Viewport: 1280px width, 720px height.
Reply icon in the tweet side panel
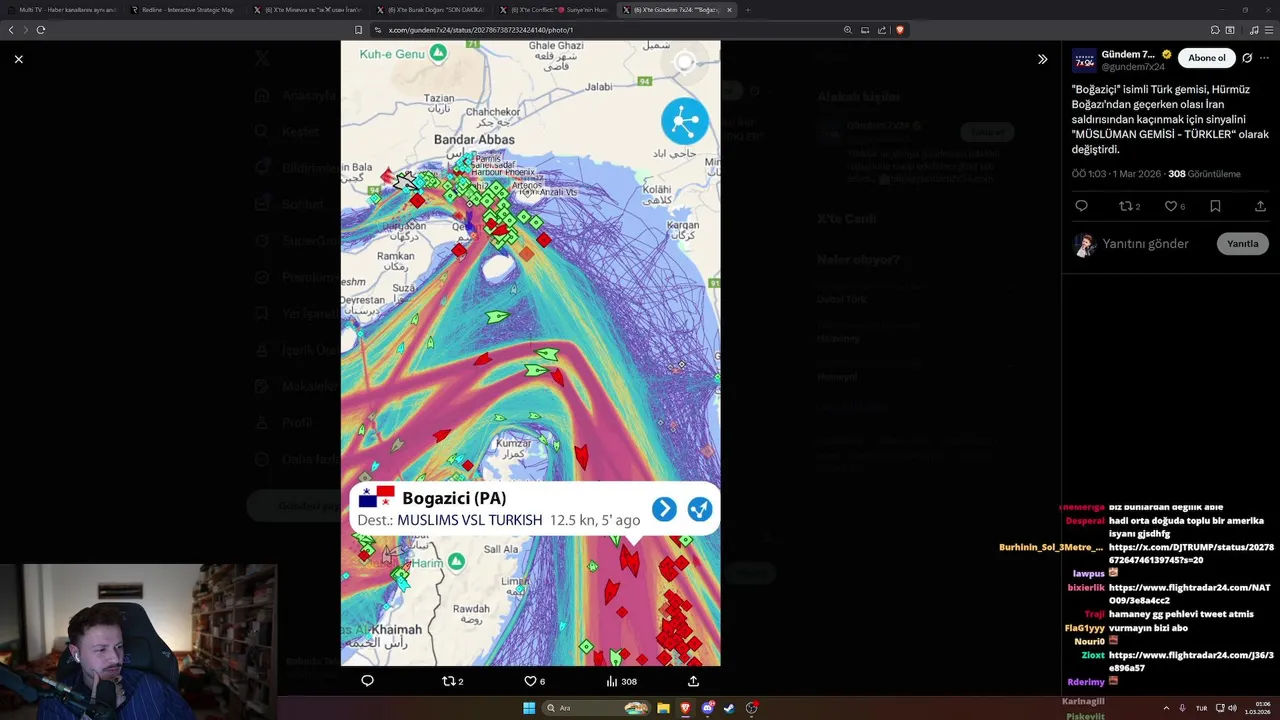point(1081,206)
